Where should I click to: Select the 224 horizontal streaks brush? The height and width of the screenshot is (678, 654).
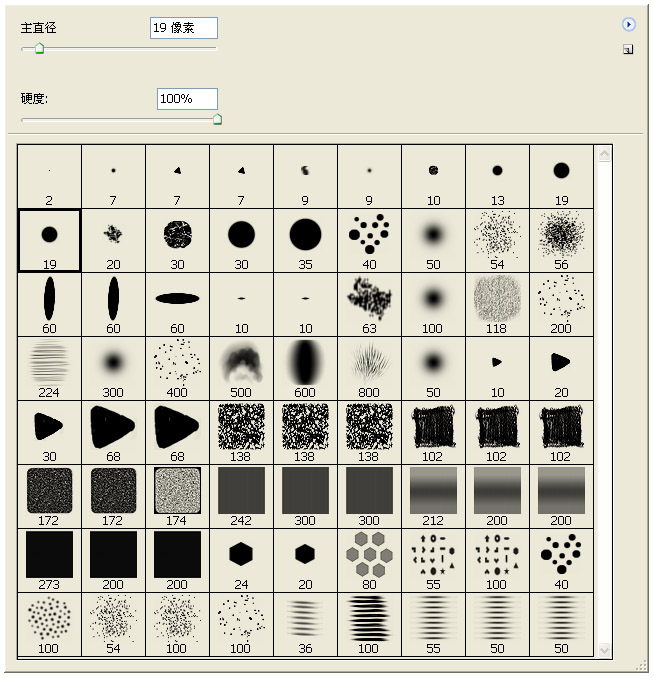(x=49, y=368)
